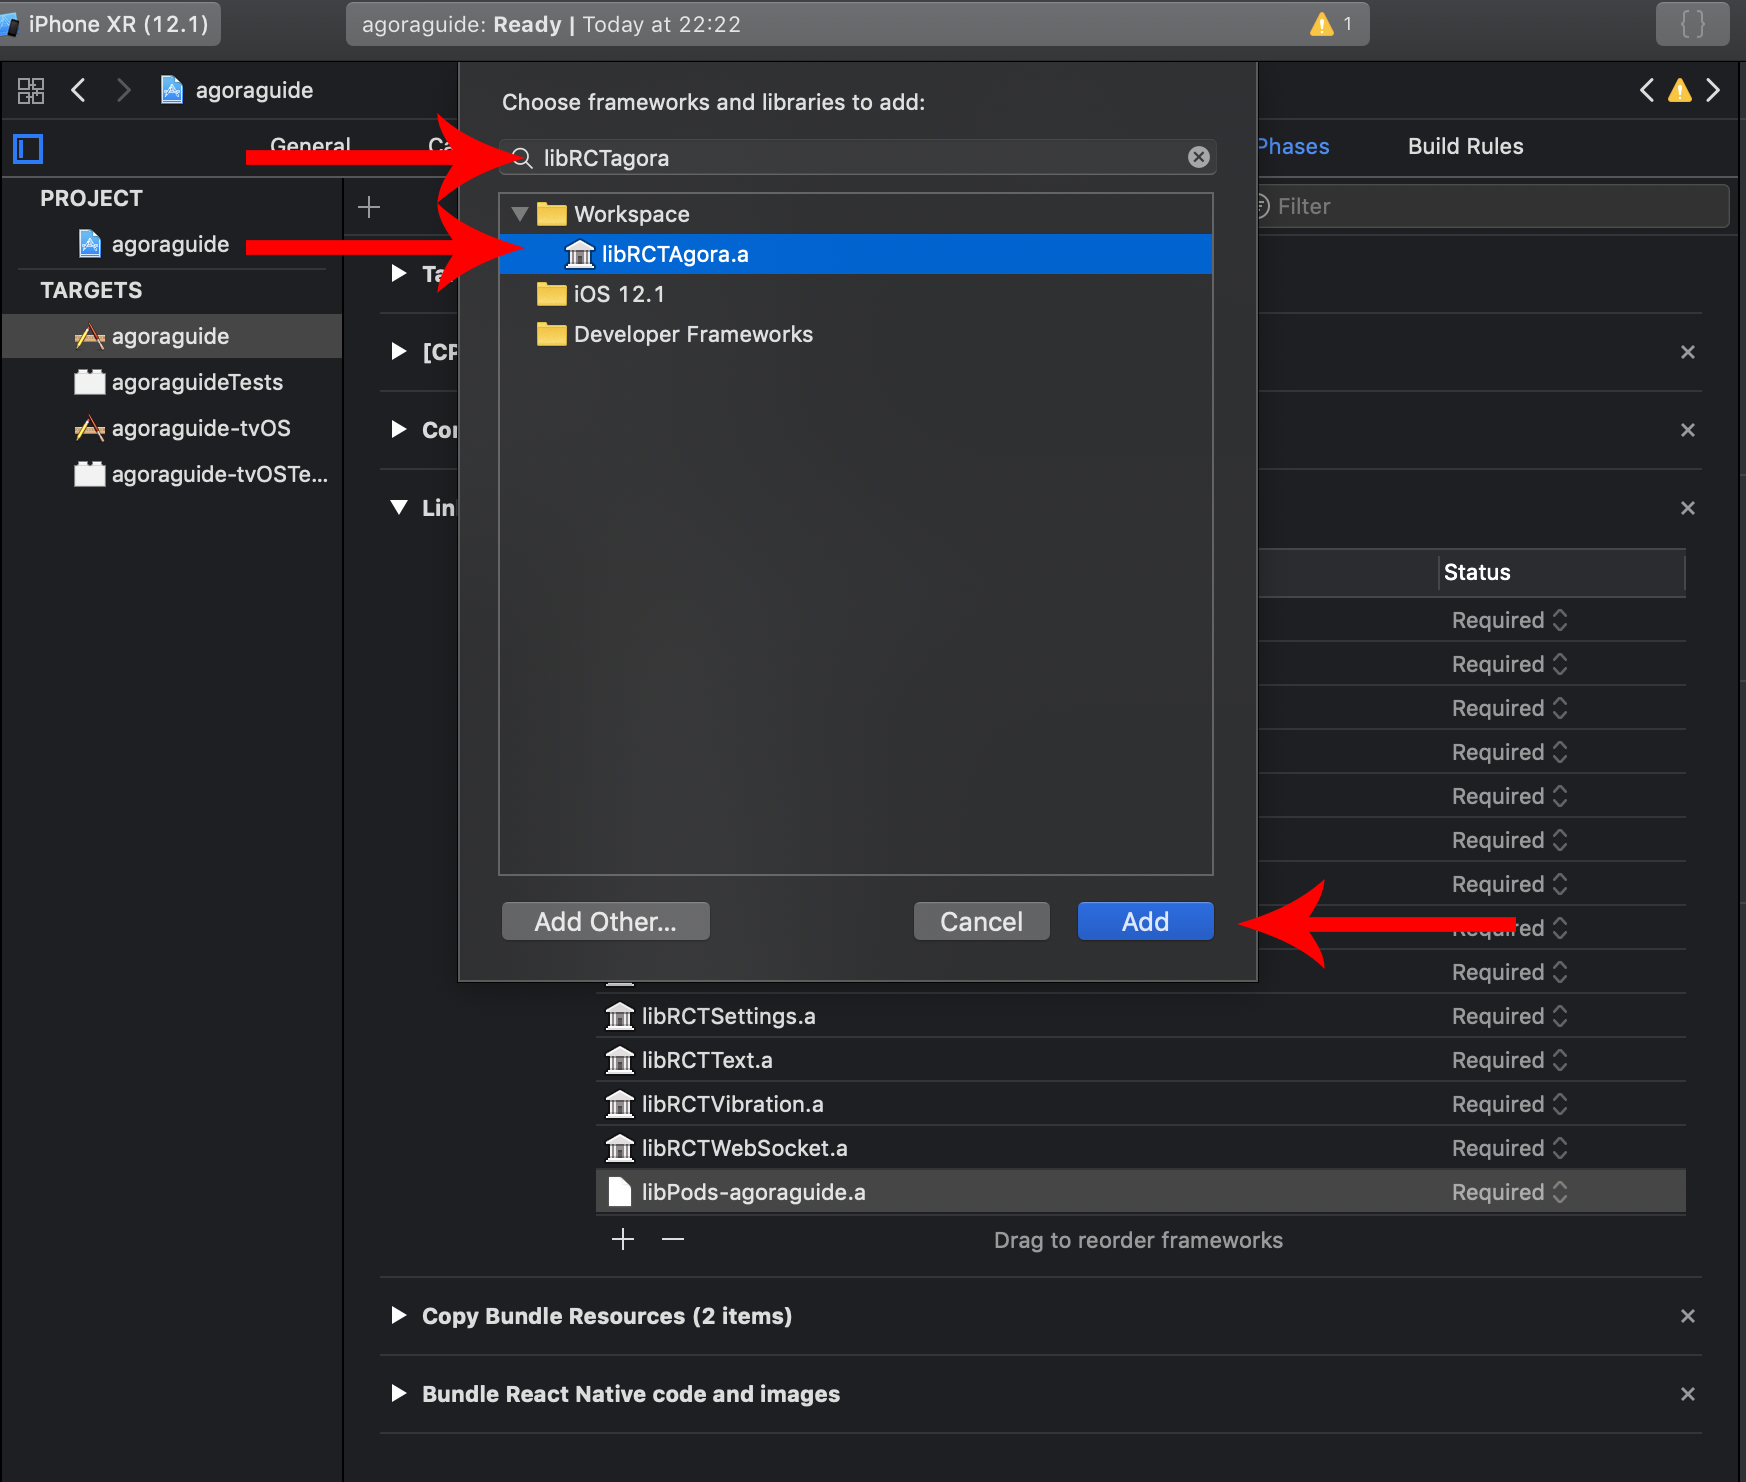Open the code snippets library braces button
This screenshot has width=1746, height=1482.
coord(1692,24)
